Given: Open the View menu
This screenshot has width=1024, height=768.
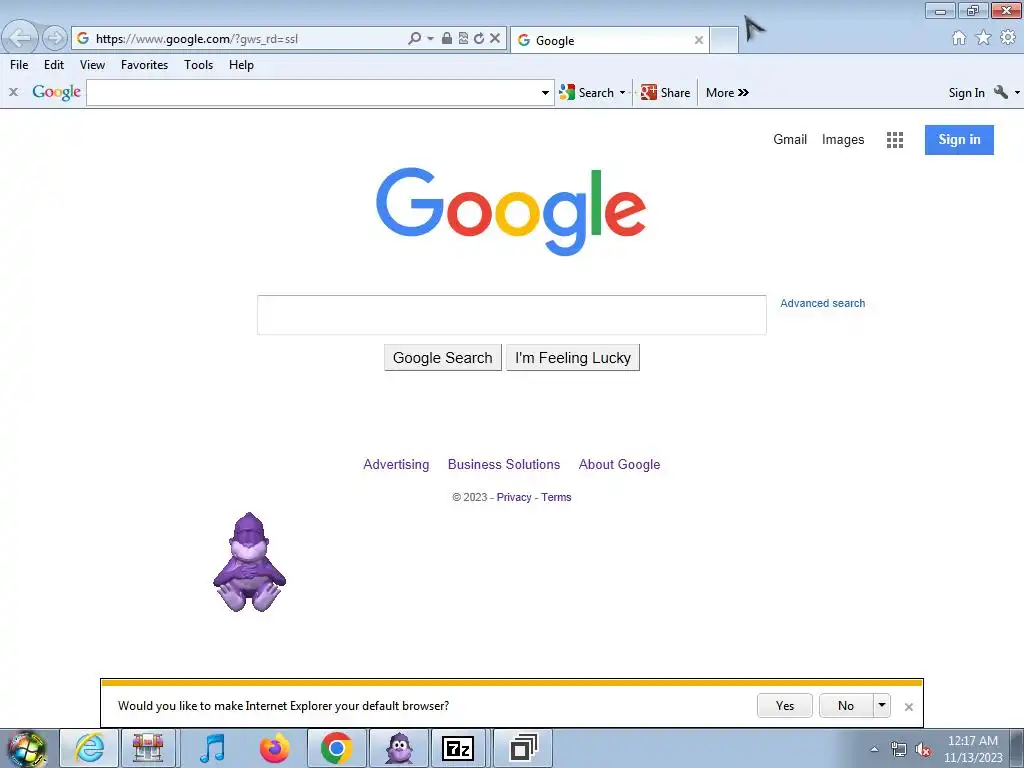Looking at the screenshot, I should click(92, 65).
